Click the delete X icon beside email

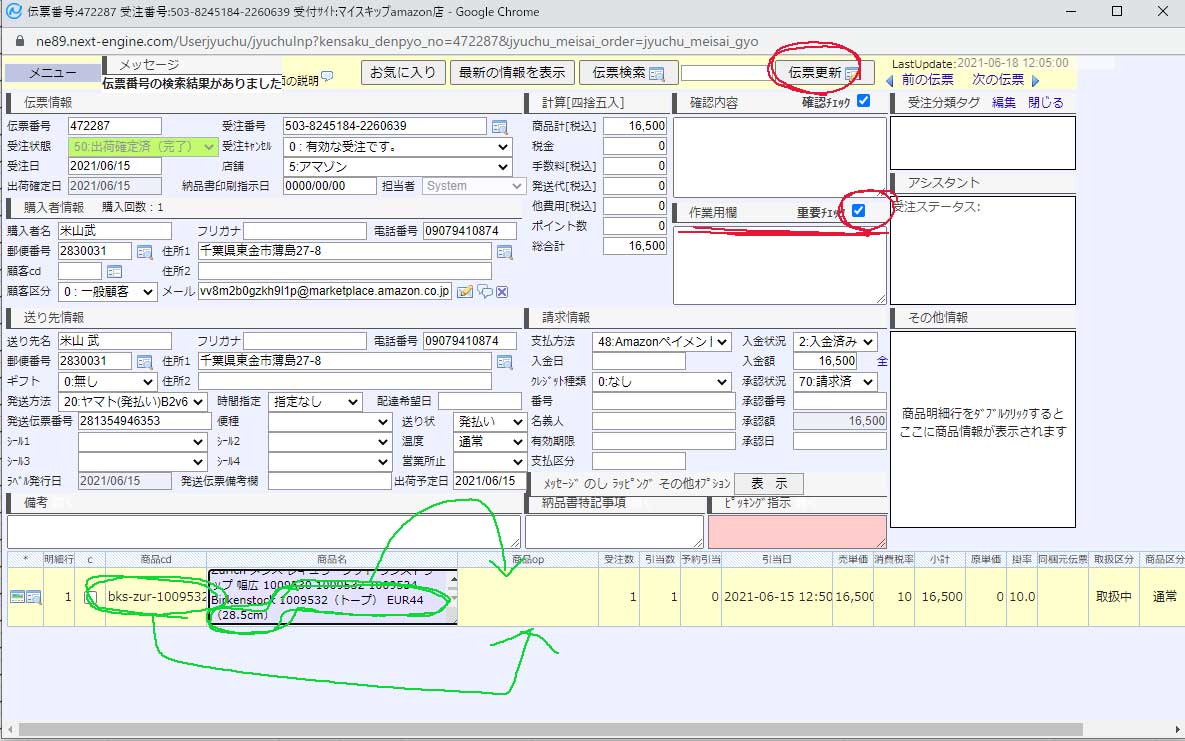502,292
